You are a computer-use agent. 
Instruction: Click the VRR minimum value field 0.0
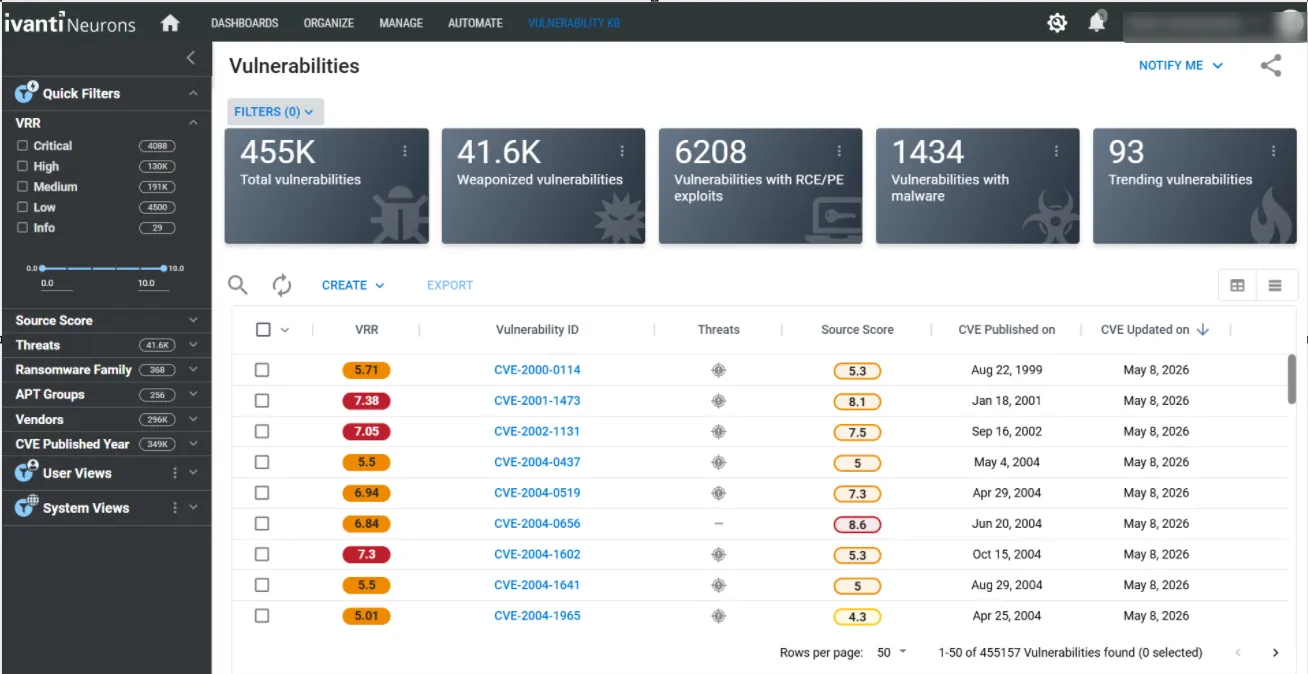54,284
